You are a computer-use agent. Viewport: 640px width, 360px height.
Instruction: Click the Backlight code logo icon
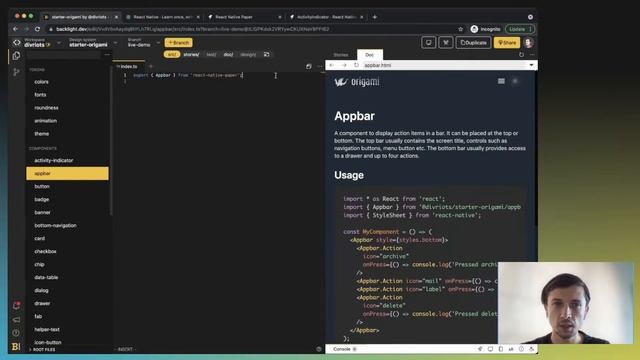click(16, 42)
